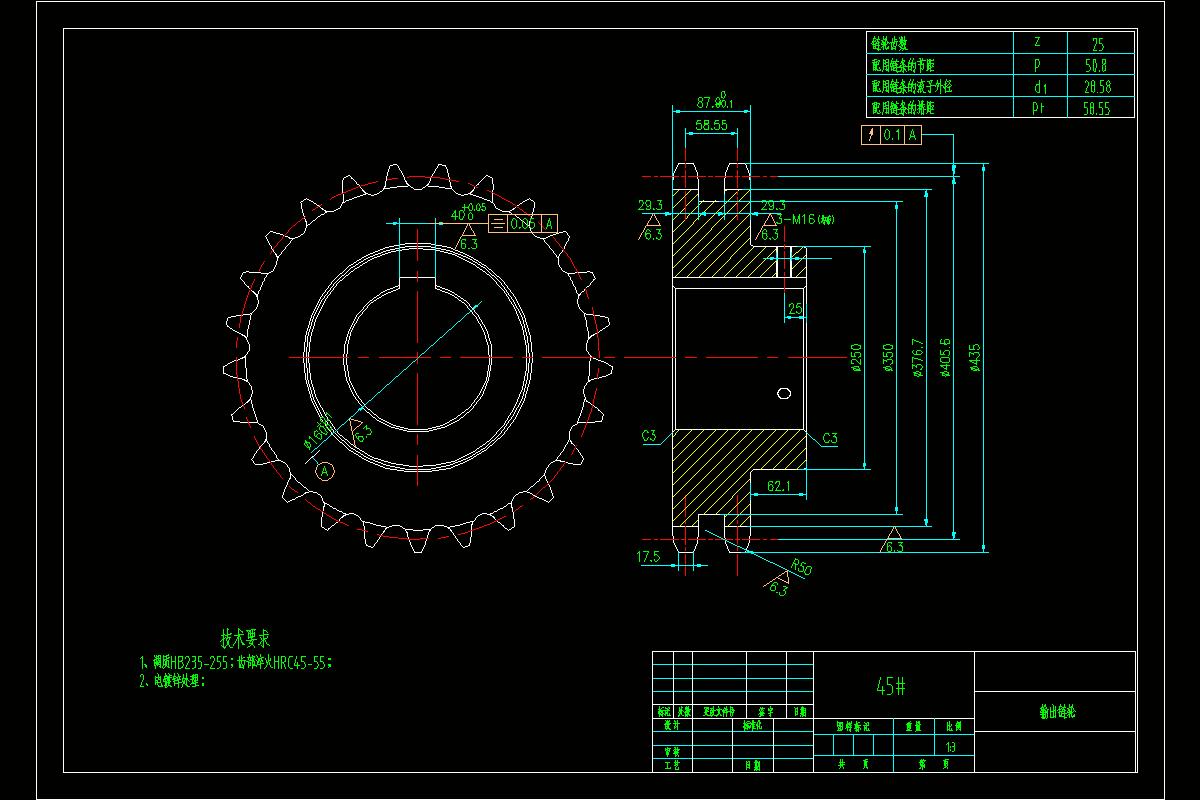Image resolution: width=1200 pixels, height=800 pixels.
Task: Click the 输出链轮 title text
Action: pyautogui.click(x=1057, y=713)
